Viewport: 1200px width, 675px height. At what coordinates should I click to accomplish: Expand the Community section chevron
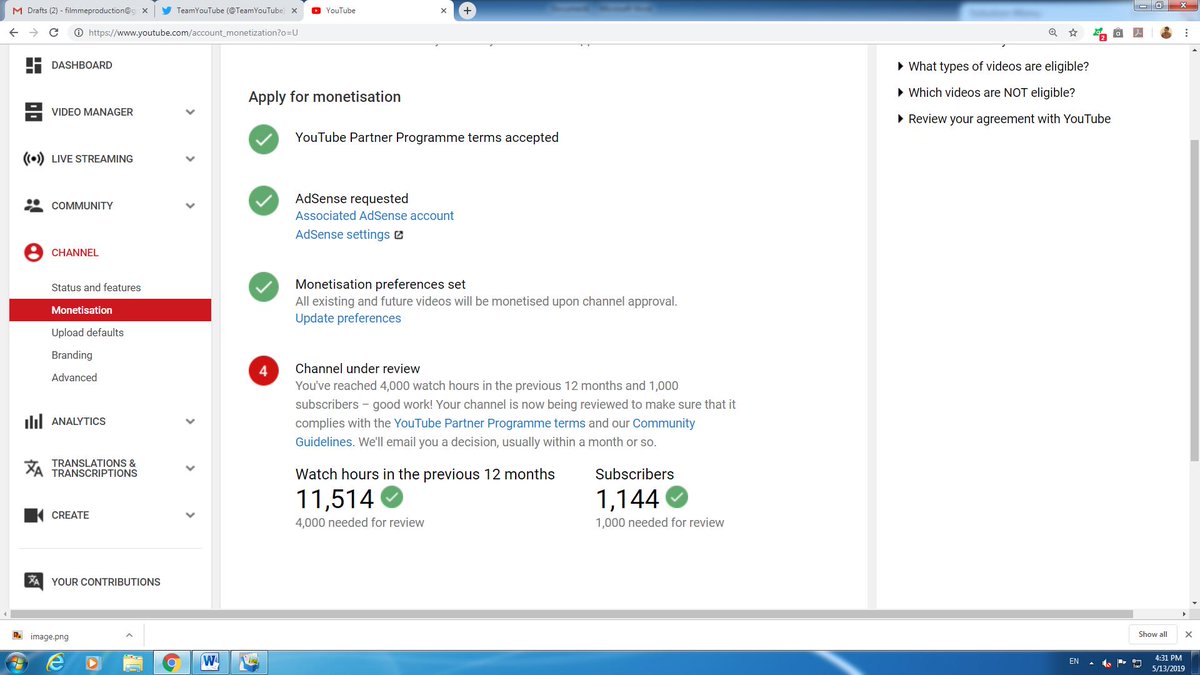point(190,206)
